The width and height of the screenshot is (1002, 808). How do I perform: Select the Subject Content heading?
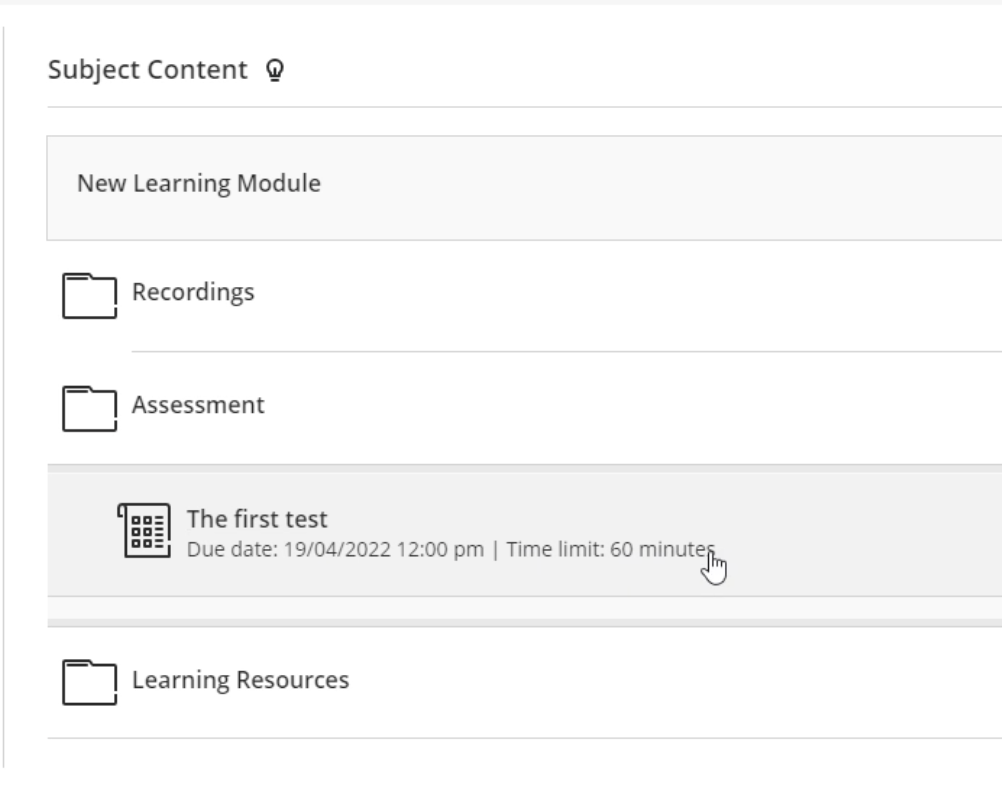point(148,70)
